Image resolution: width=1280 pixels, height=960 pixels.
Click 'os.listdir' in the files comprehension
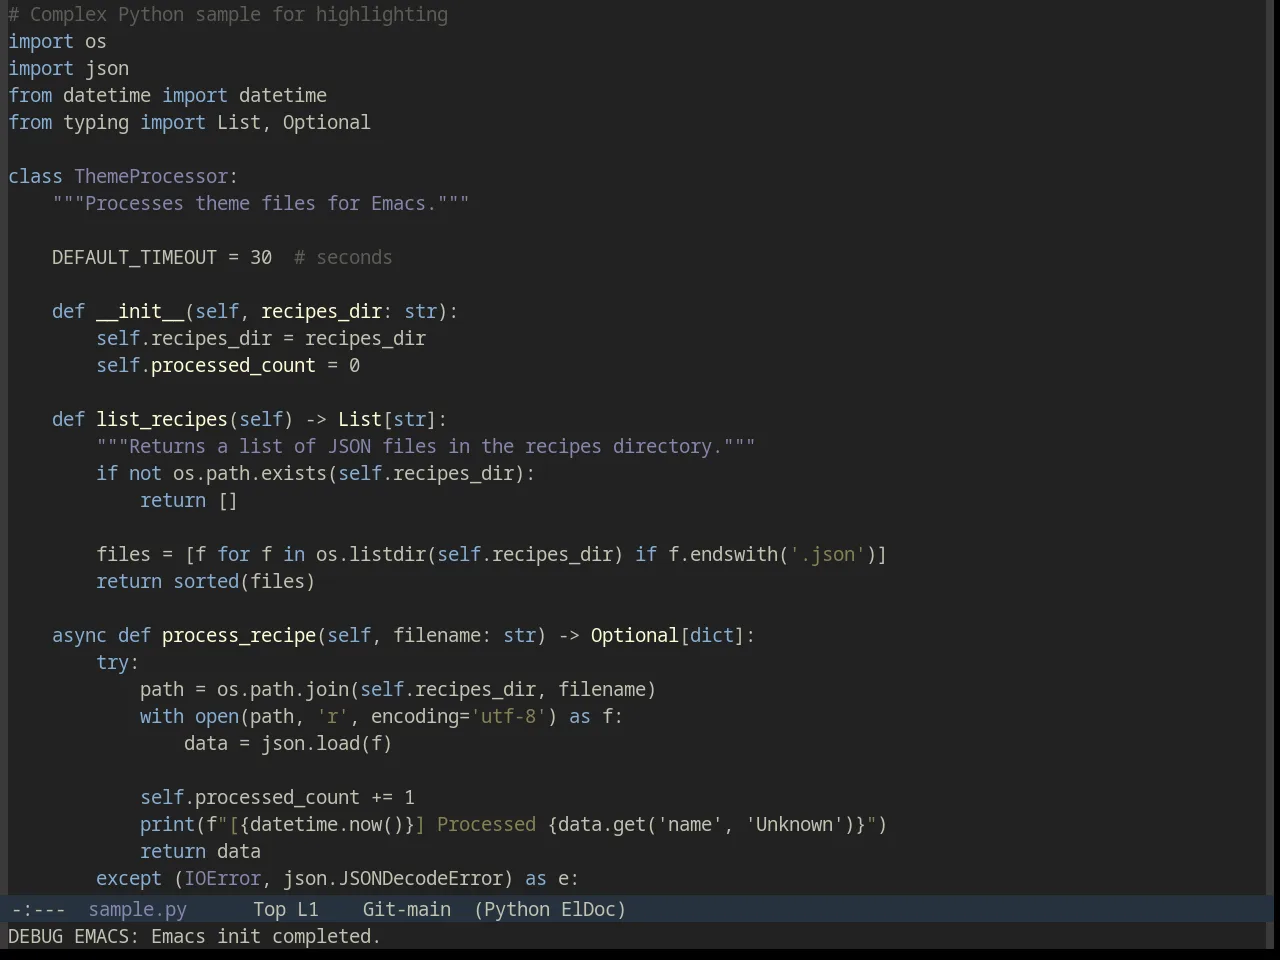(x=371, y=554)
